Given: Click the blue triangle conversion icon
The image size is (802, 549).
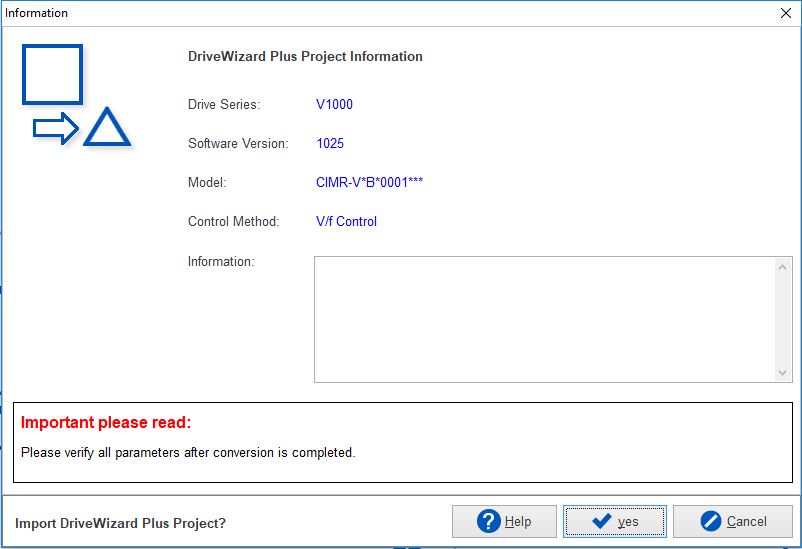Looking at the screenshot, I should (107, 126).
